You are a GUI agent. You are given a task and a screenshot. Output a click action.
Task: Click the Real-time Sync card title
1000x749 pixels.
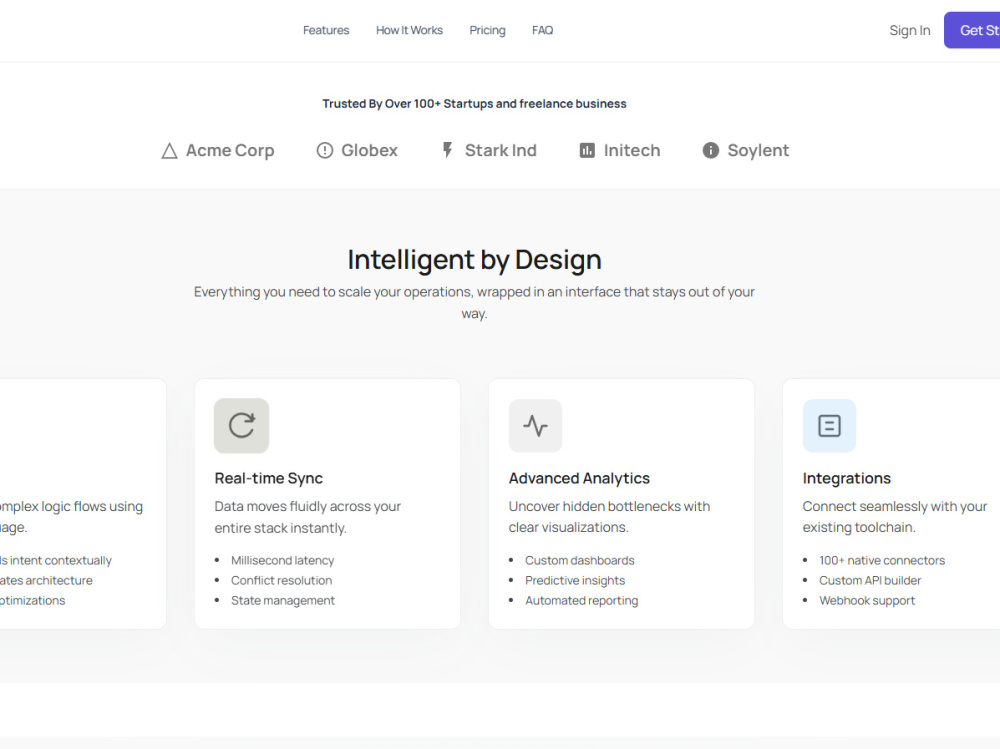click(268, 478)
